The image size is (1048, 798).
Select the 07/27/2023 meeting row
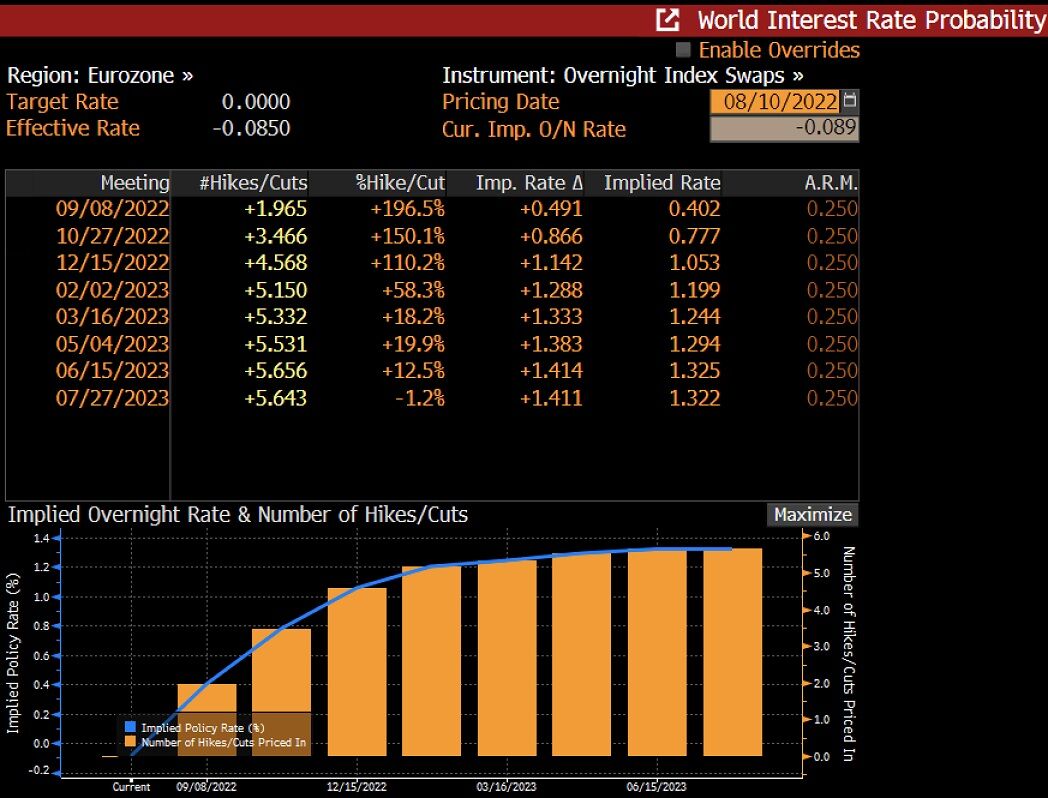112,398
